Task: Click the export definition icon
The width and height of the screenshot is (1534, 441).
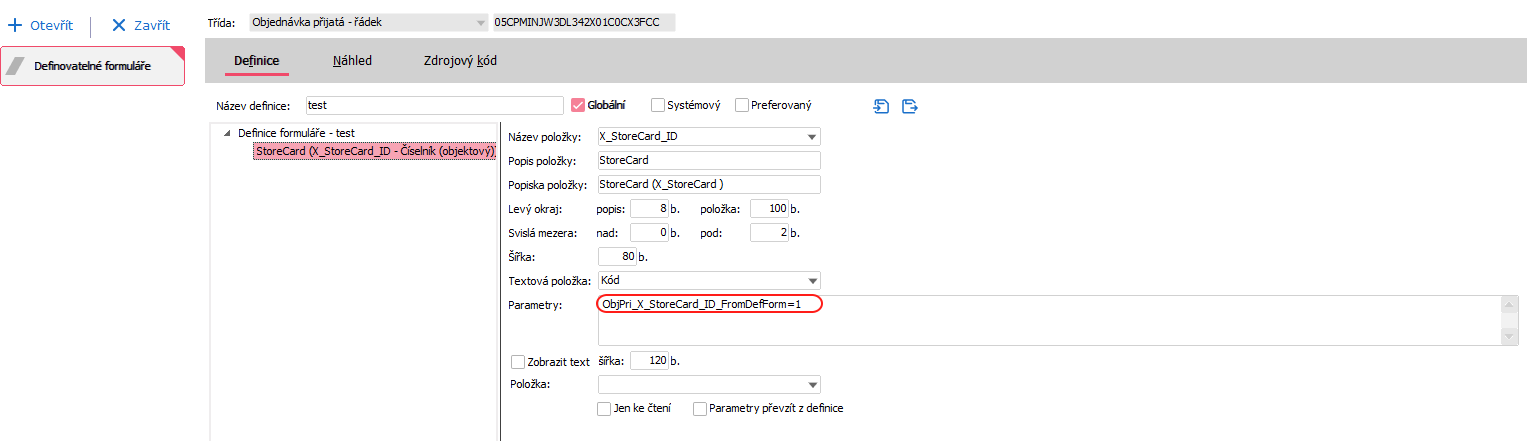Action: 910,106
